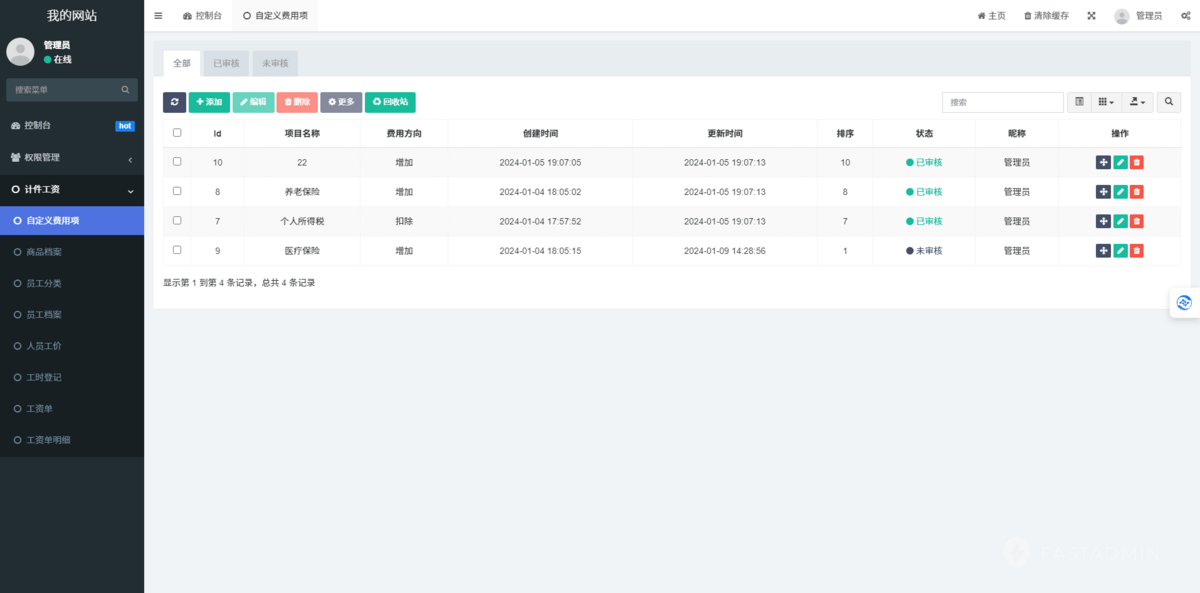Screen dimensions: 1200x593
Task: Check the checkbox for 个人所得税 row
Action: coord(177,220)
